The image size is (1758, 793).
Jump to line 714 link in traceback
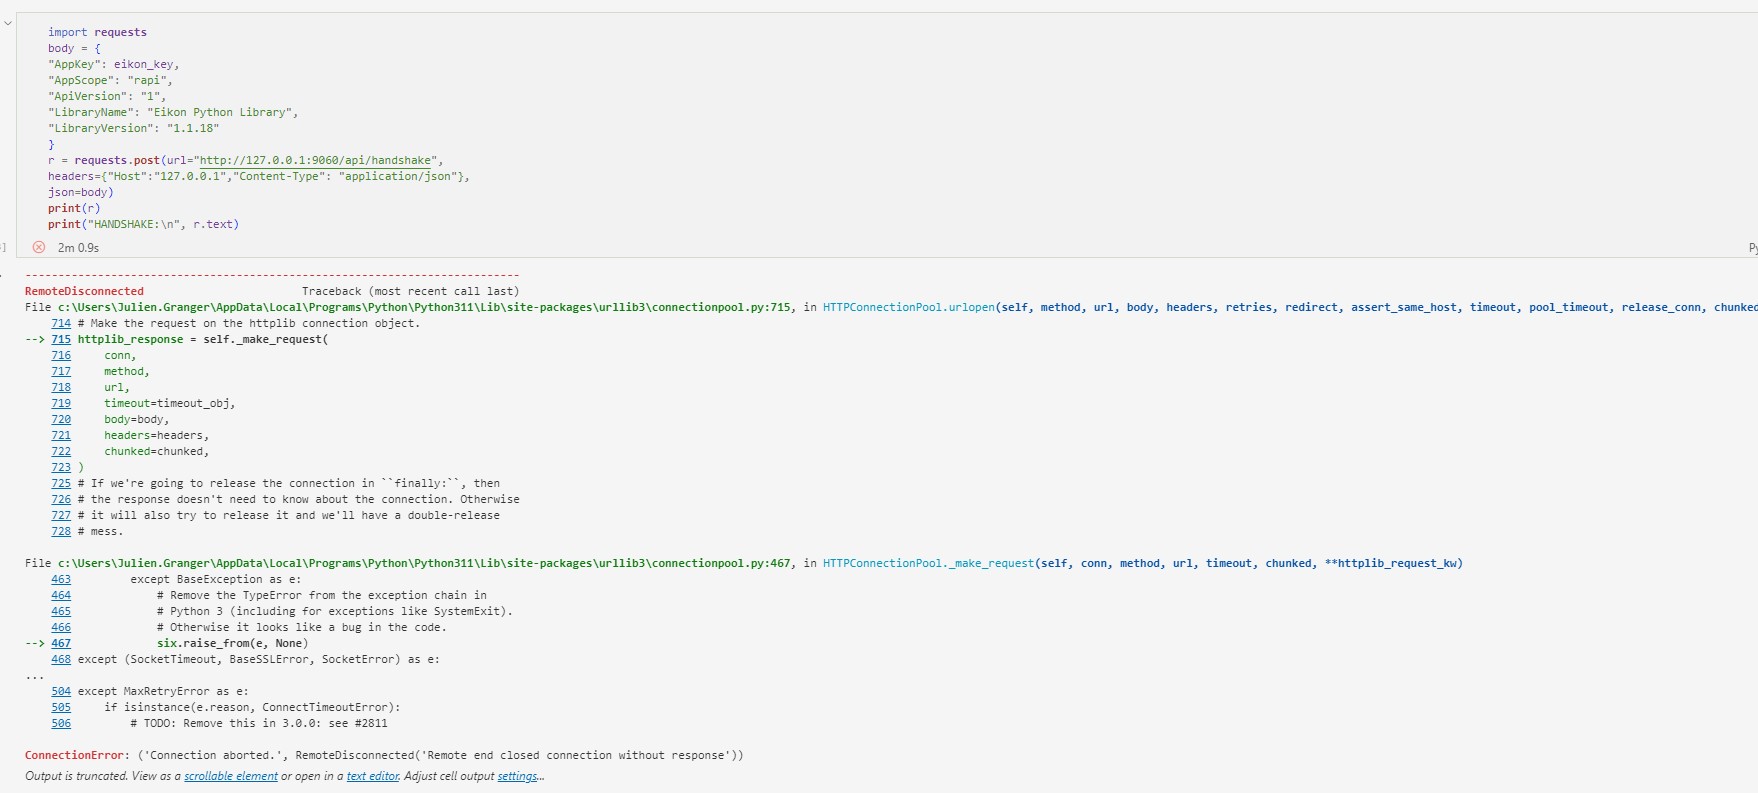[x=61, y=323]
